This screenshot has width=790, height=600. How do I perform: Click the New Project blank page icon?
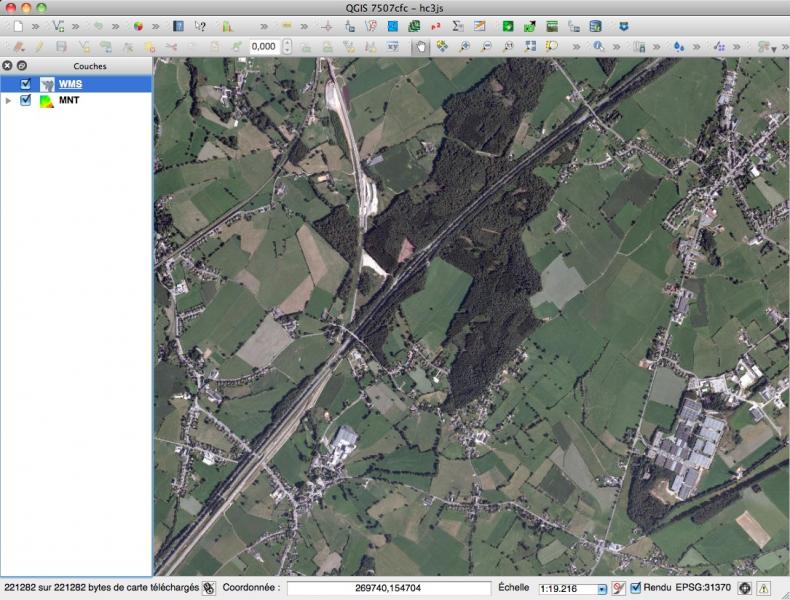tap(17, 26)
